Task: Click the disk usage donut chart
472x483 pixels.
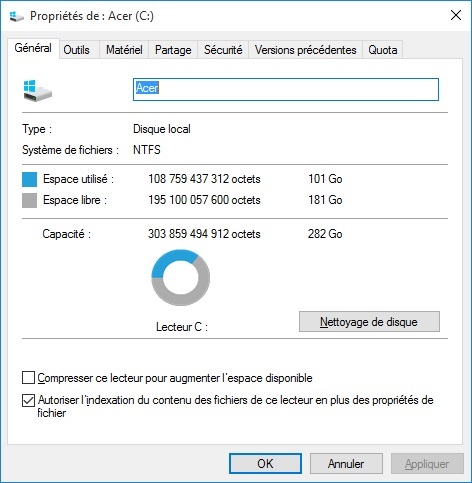Action: point(181,277)
